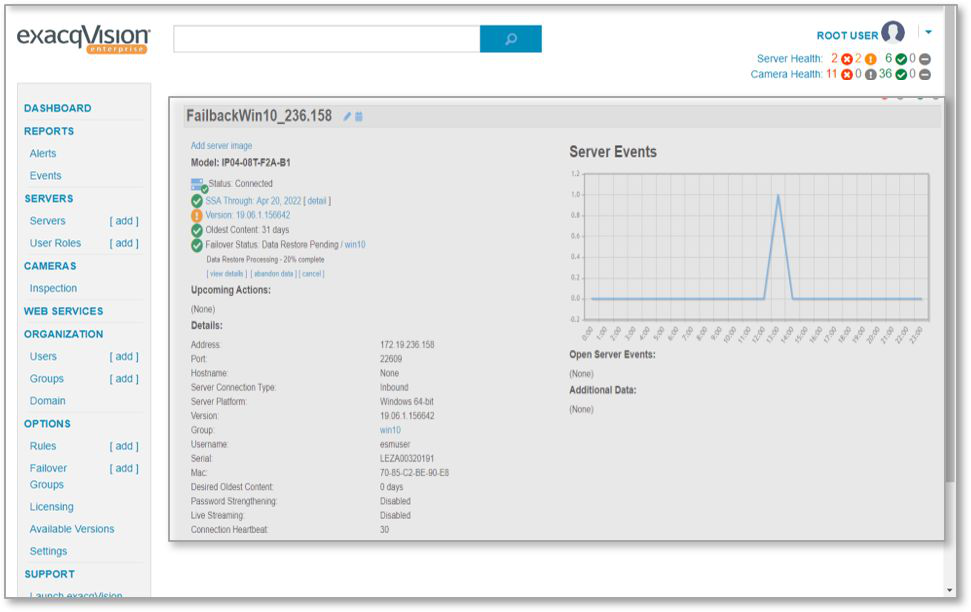Open Options section heading

[x=47, y=424]
